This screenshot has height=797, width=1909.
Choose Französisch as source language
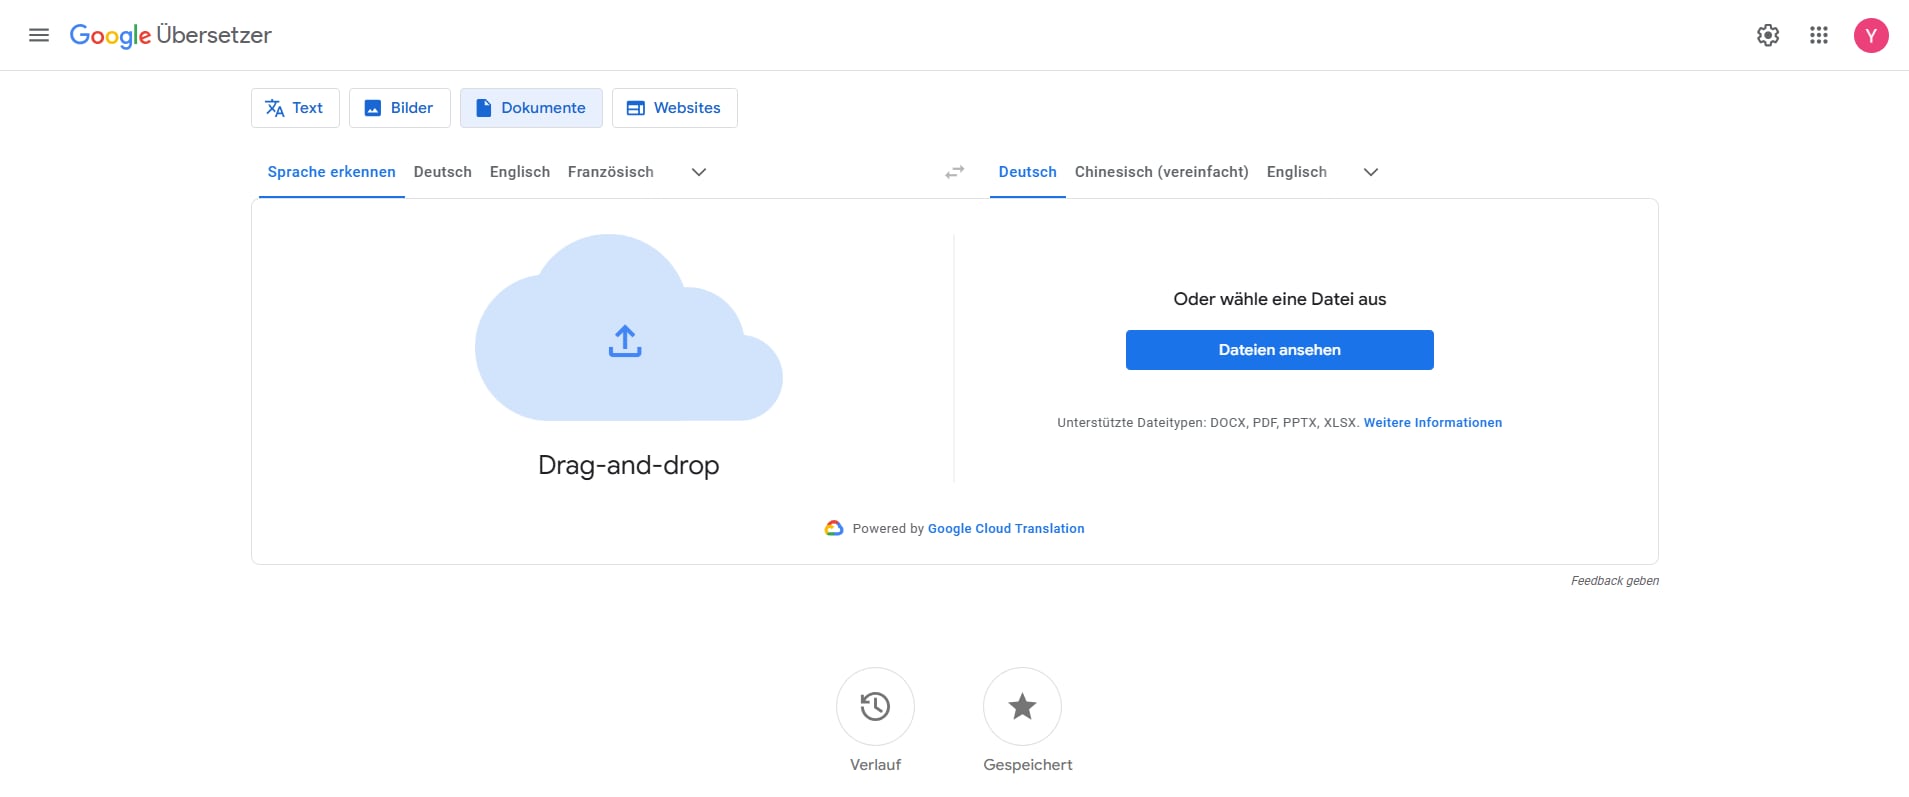coord(611,172)
